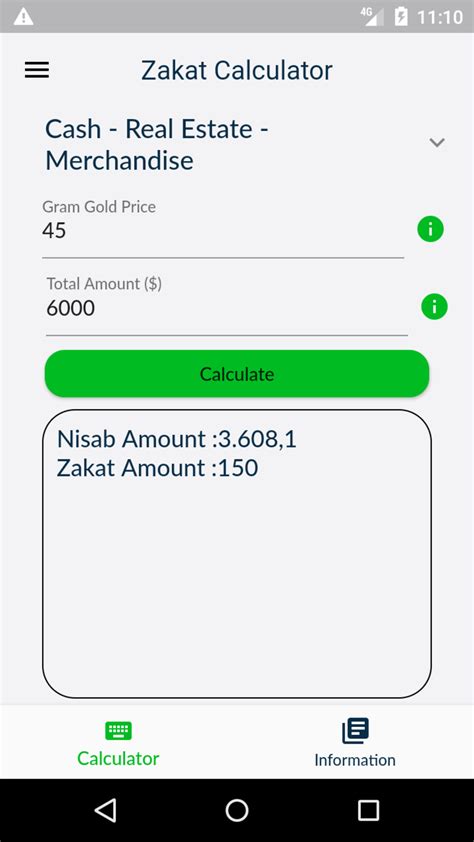Open the Cash - Real Estate - Merchandise selector
The image size is (474, 842).
point(236,145)
